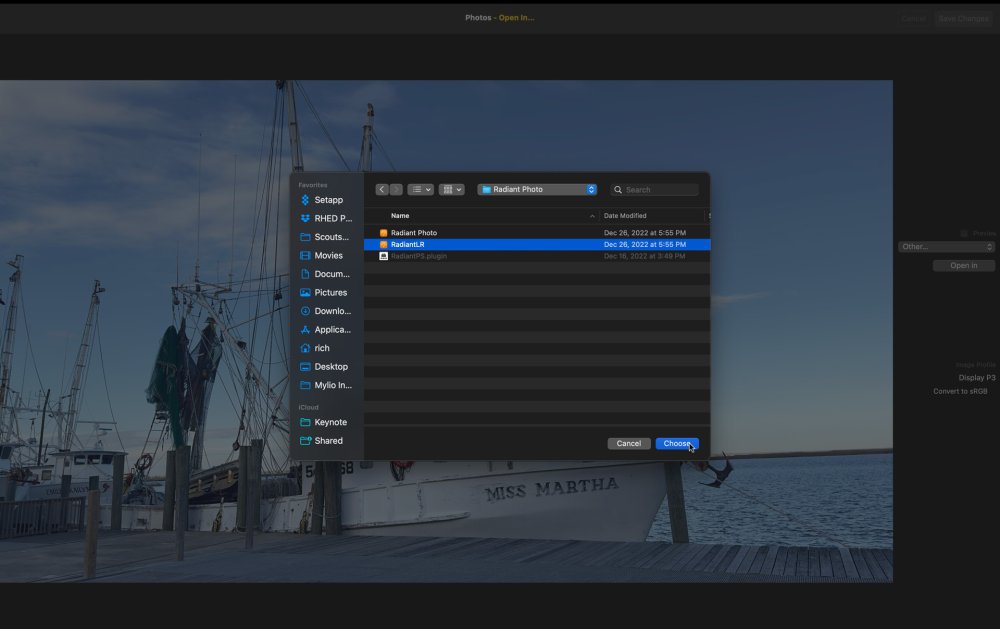Select the Pictures sidebar icon
Screen dimensions: 1000x629
(305, 293)
